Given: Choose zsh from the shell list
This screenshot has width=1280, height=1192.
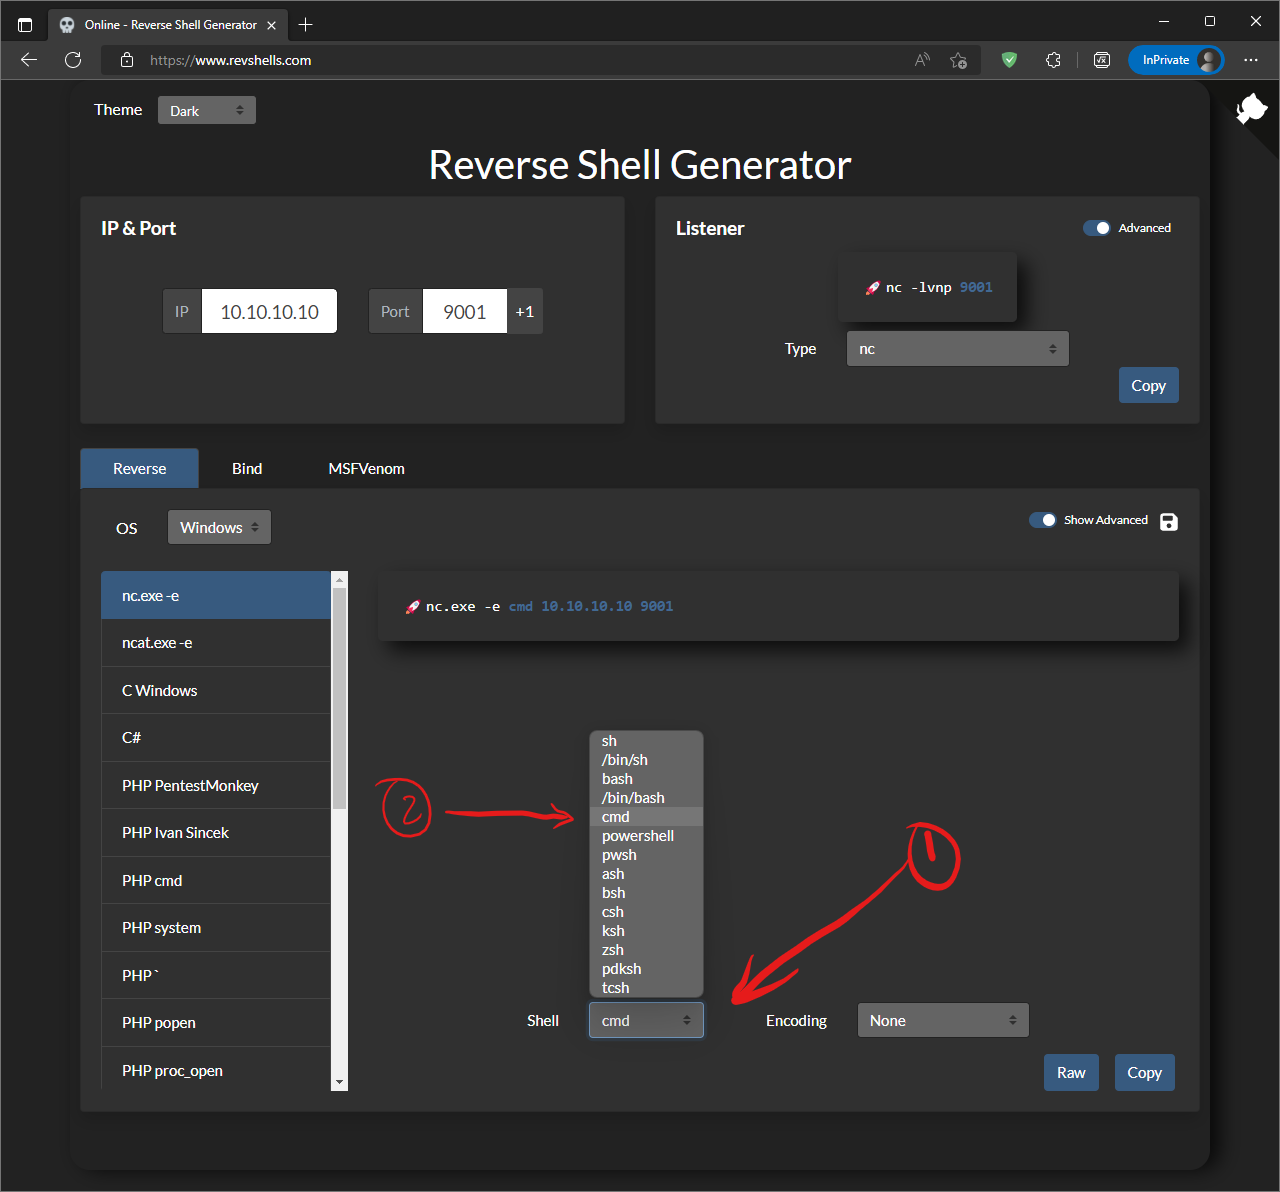Looking at the screenshot, I should [x=646, y=950].
